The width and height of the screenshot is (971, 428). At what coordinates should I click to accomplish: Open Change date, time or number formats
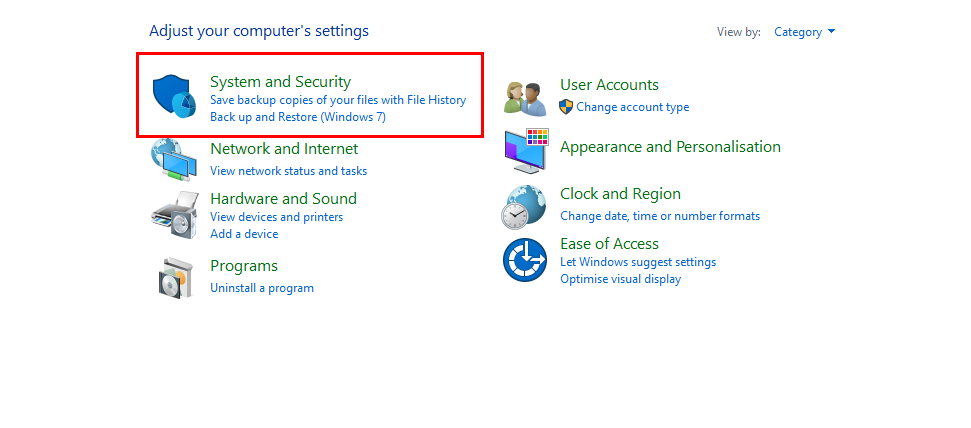pyautogui.click(x=659, y=216)
